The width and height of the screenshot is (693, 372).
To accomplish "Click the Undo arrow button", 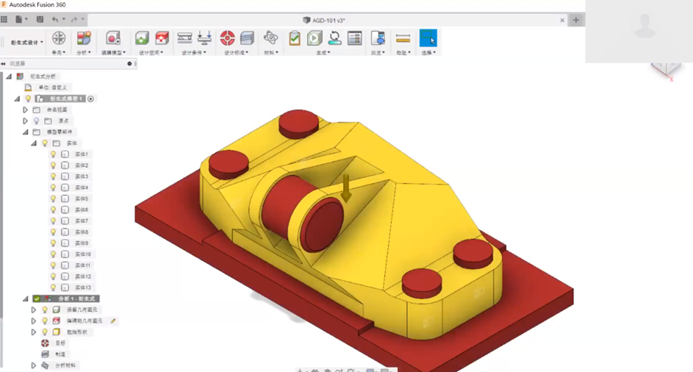I will [x=55, y=19].
